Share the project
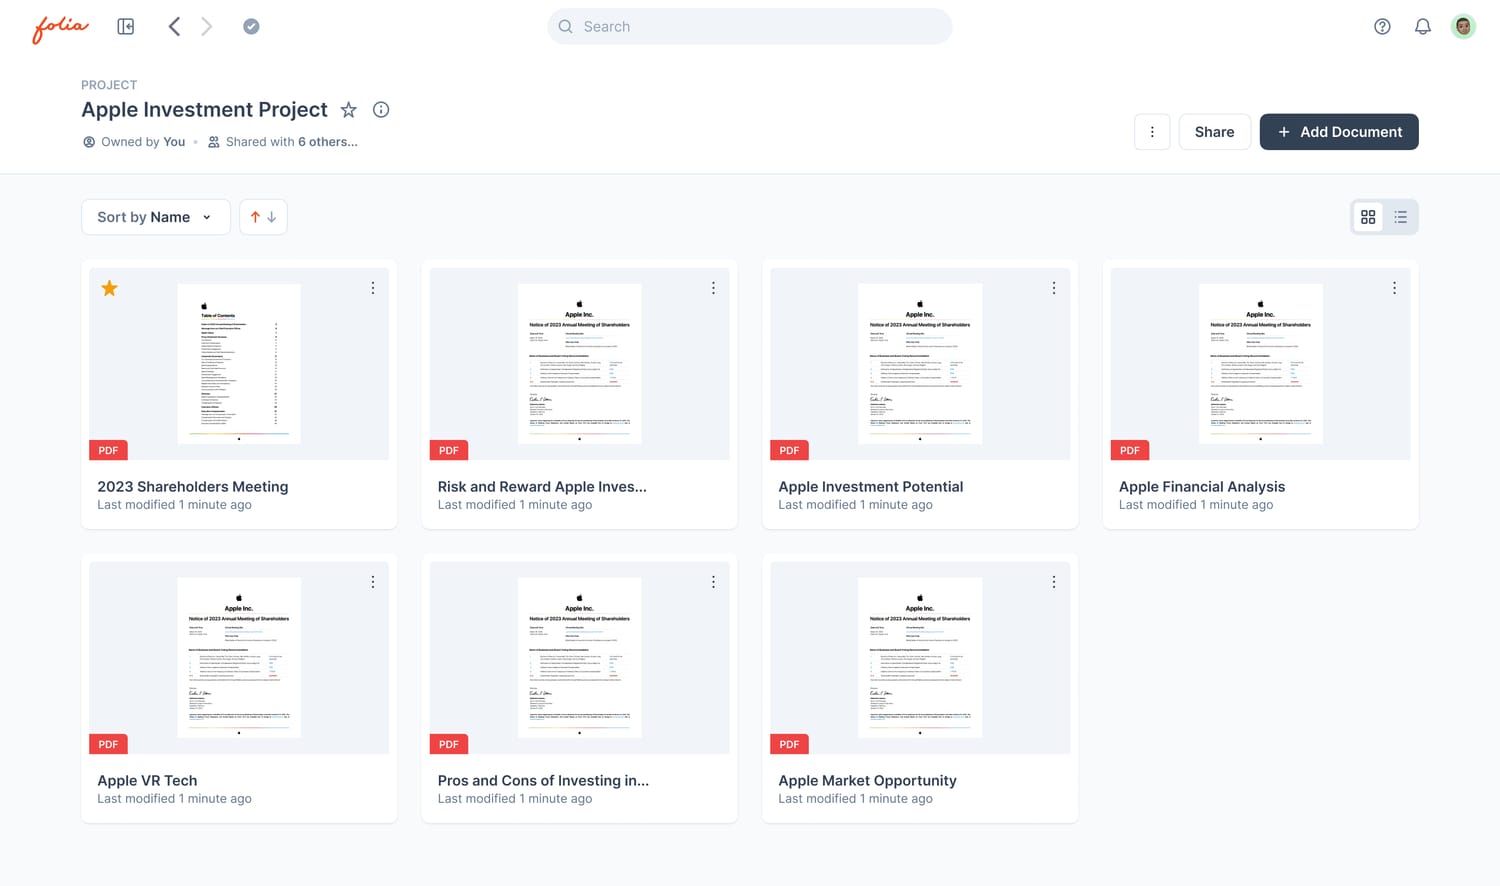Image resolution: width=1500 pixels, height=886 pixels. point(1214,132)
